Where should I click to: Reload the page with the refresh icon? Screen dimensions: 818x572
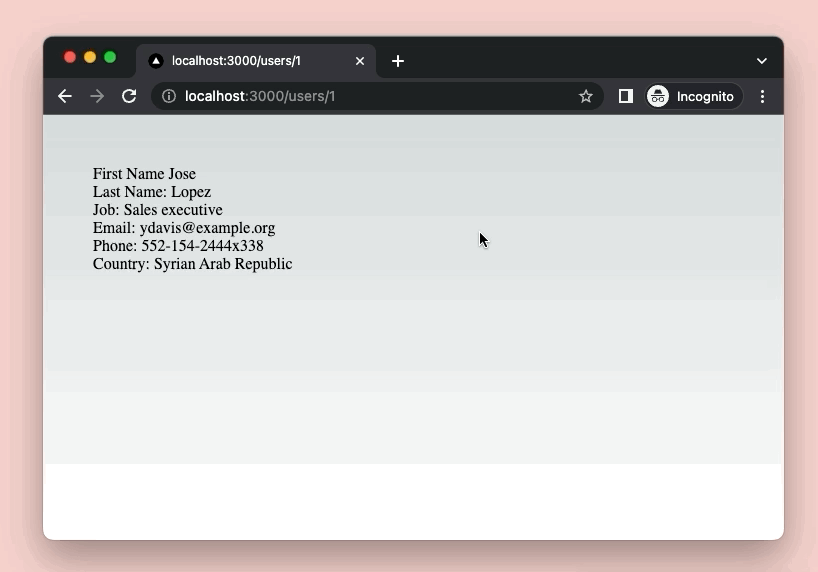tap(129, 96)
